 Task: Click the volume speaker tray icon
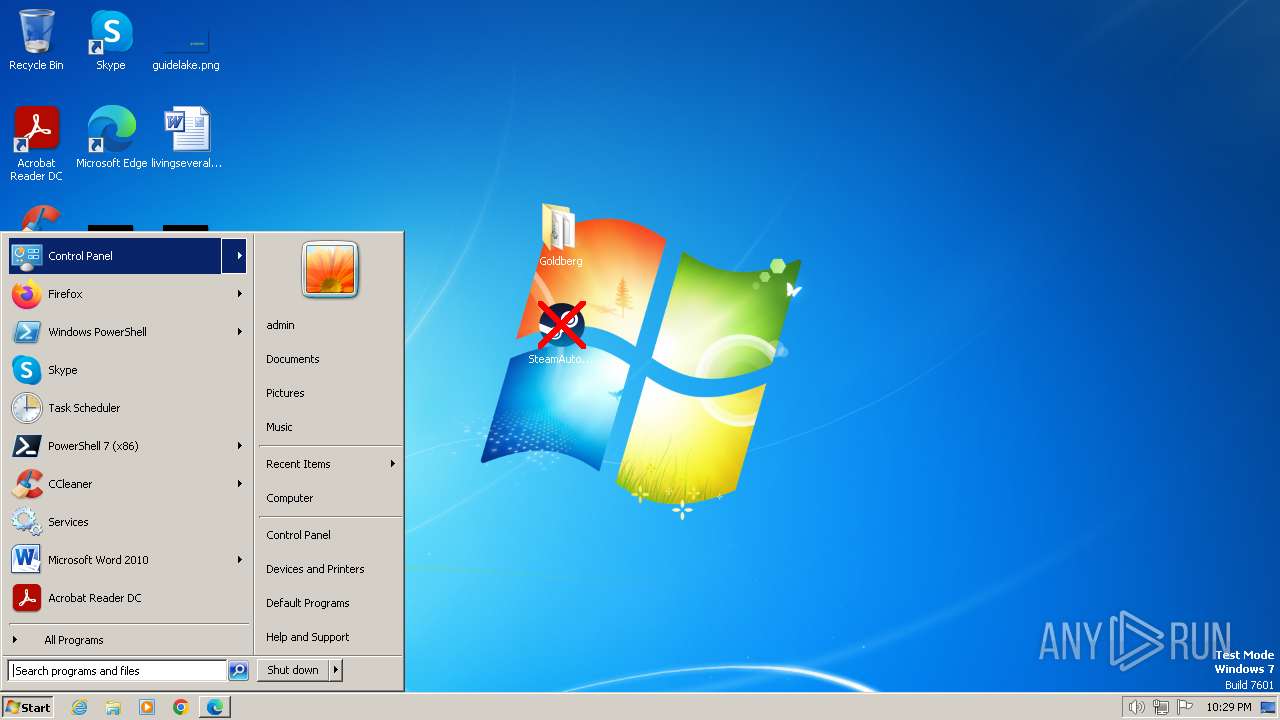coord(1136,707)
